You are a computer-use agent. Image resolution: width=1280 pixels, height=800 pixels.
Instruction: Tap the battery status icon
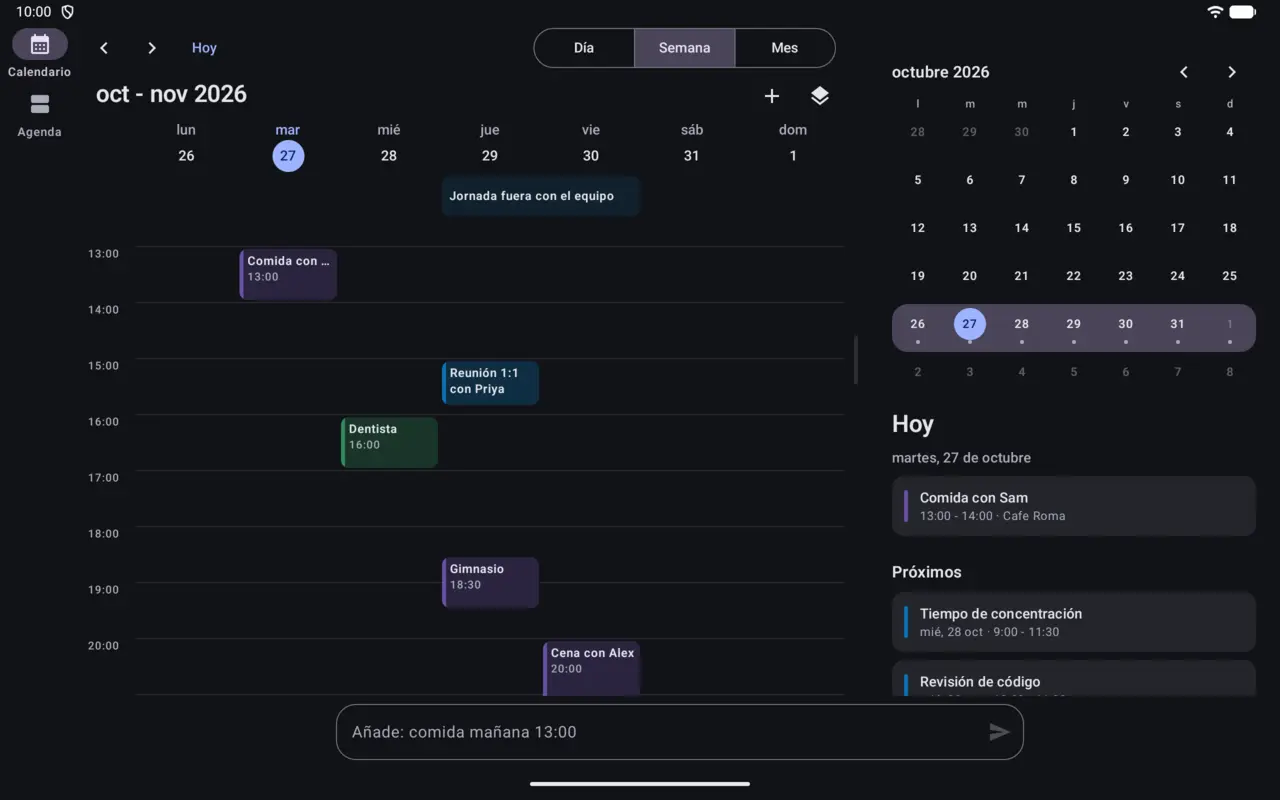click(1243, 12)
